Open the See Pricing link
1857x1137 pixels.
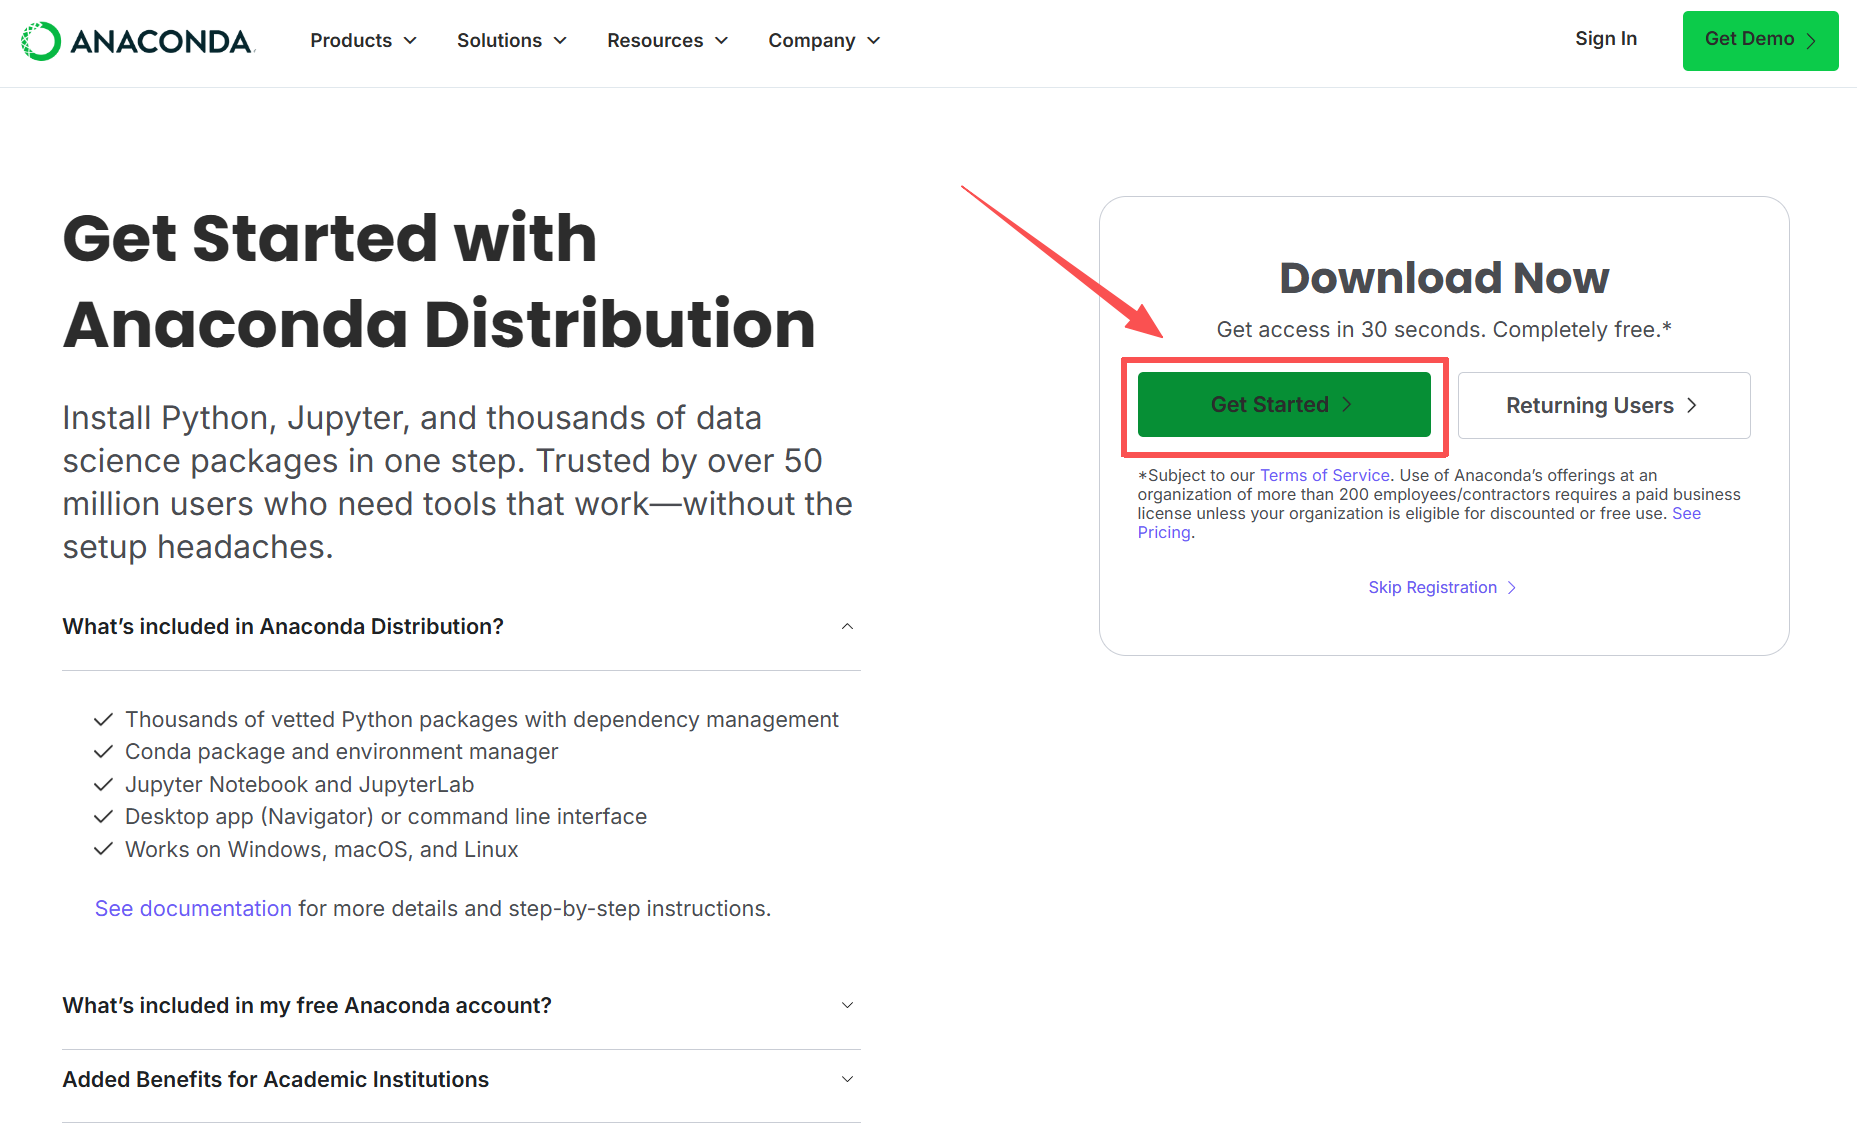[x=1686, y=514]
